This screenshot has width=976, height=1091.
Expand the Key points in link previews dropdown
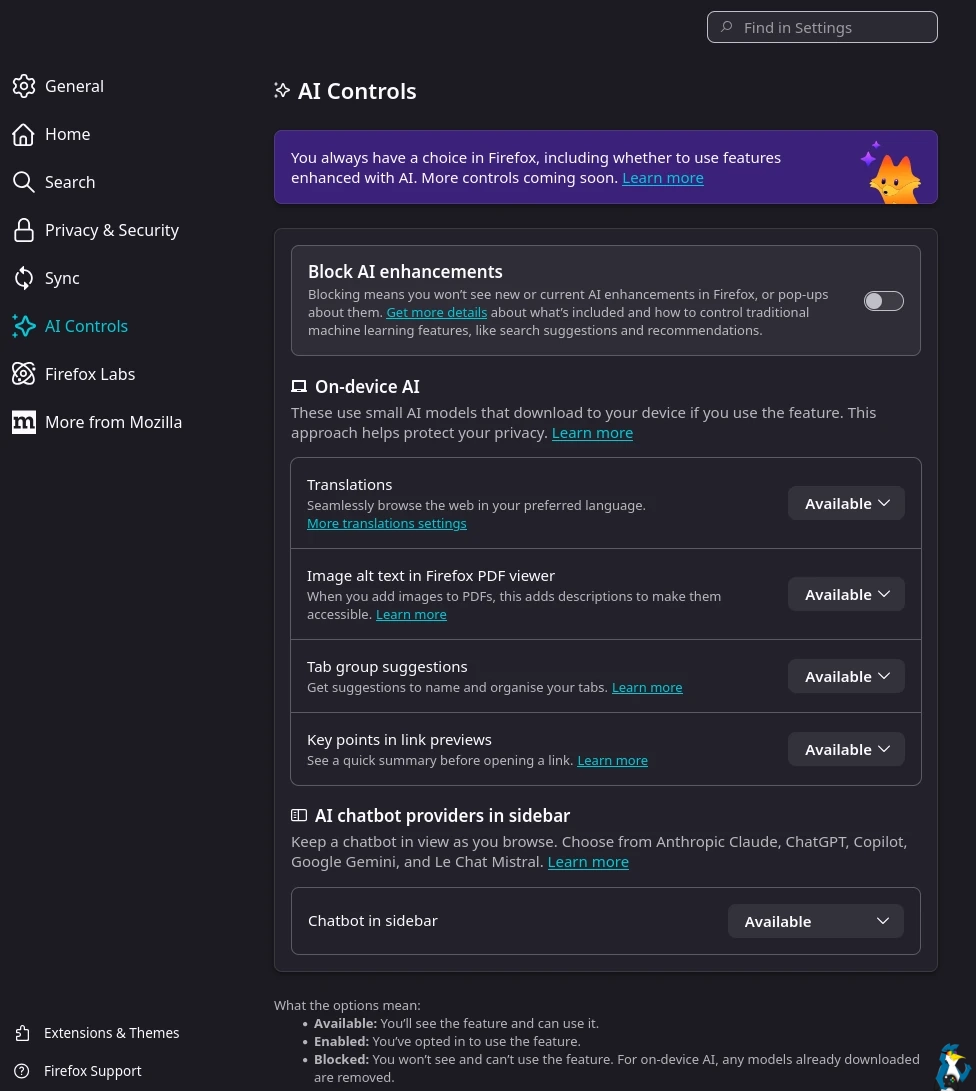click(846, 749)
